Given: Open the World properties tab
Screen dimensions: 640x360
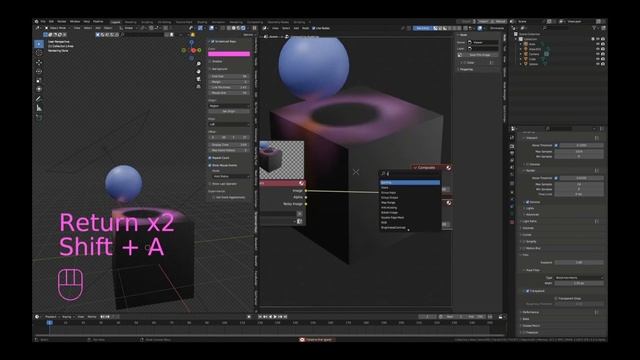Looking at the screenshot, I should click(512, 175).
